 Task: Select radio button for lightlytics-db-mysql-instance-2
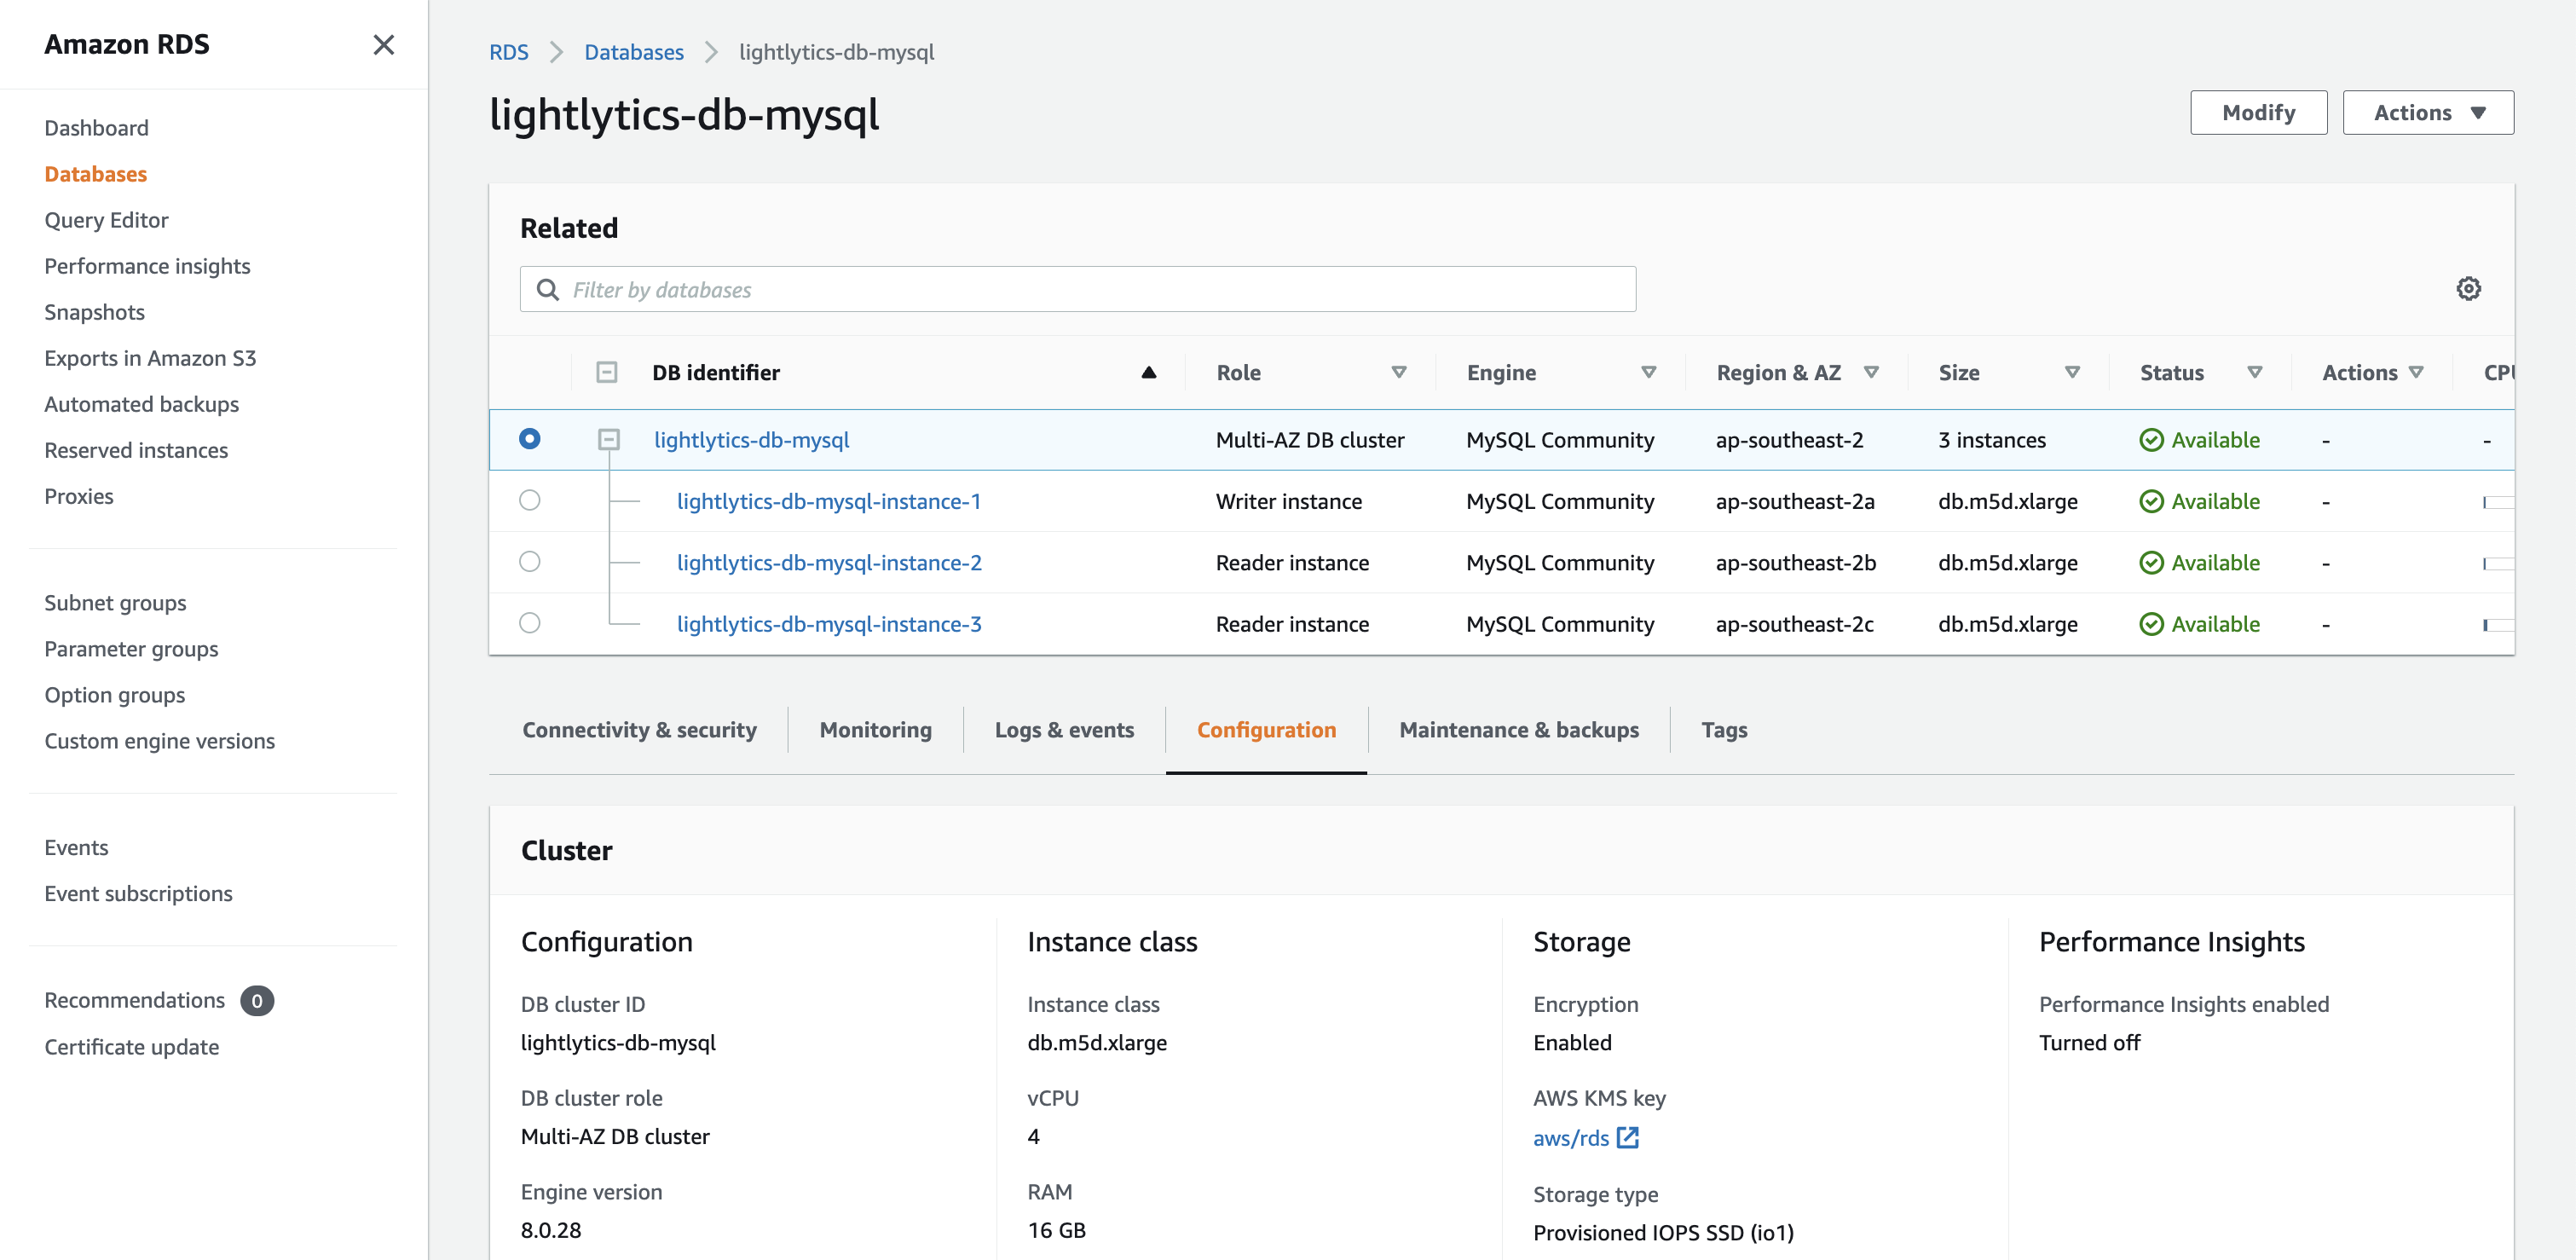click(x=530, y=562)
